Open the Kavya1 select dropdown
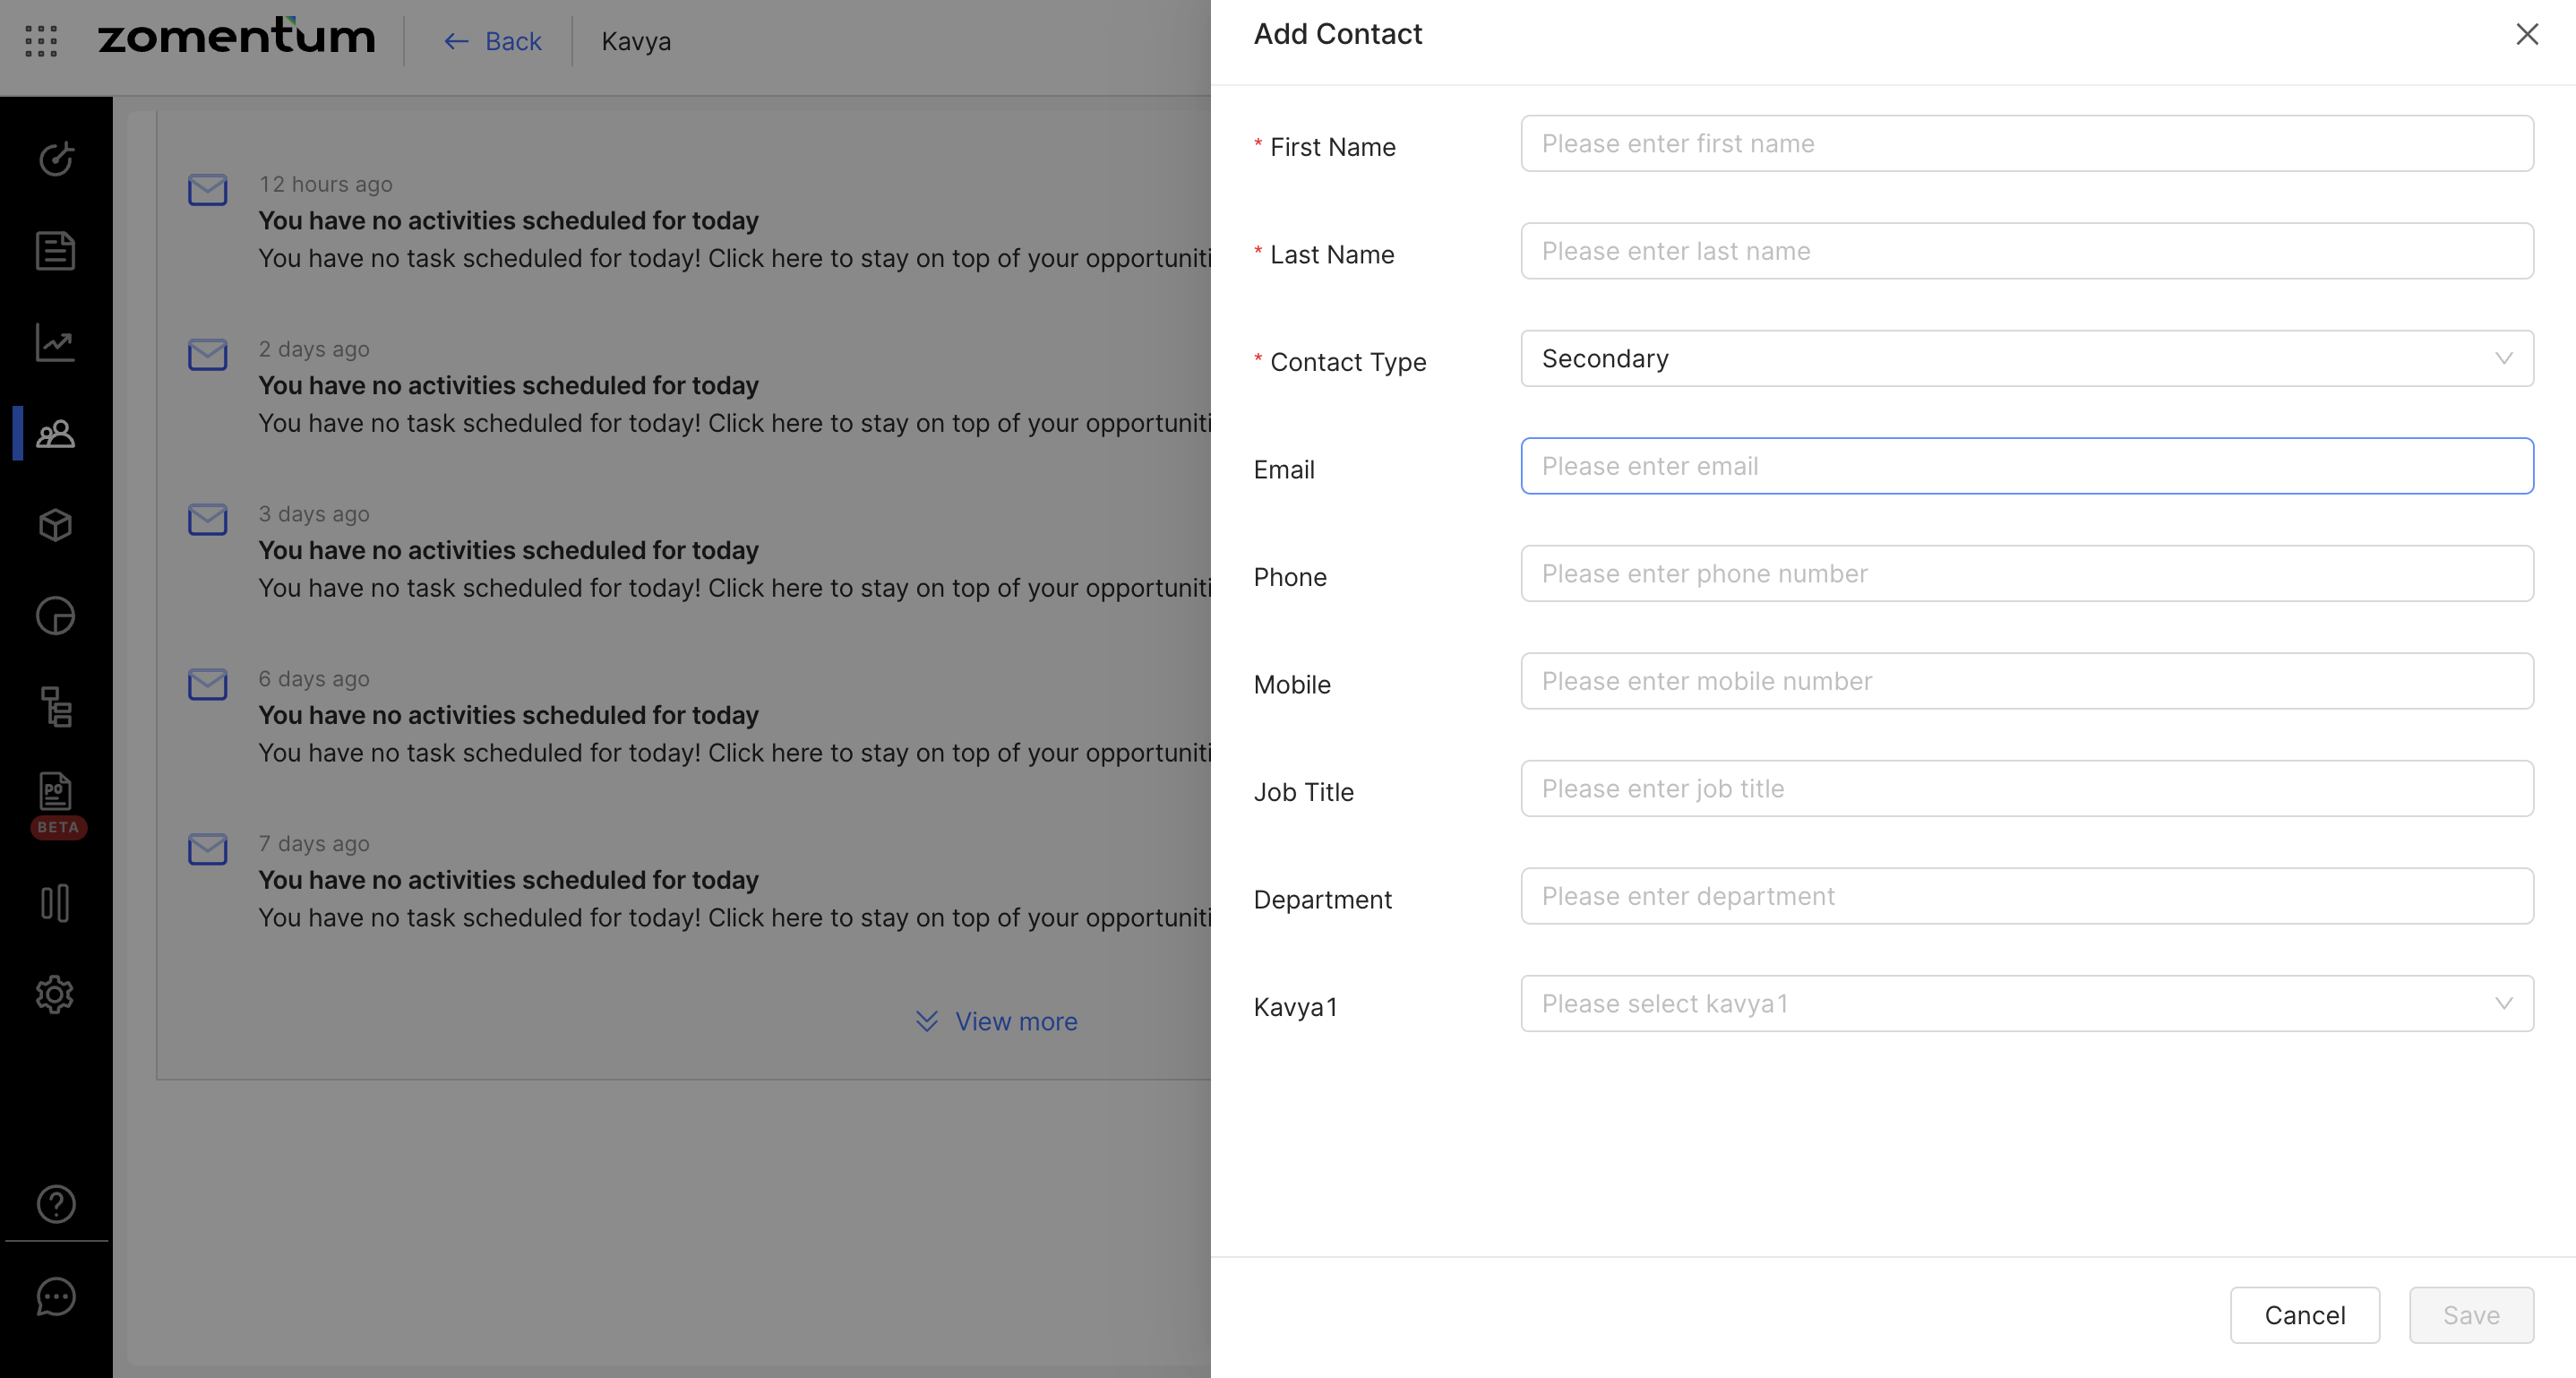 [x=2026, y=1004]
